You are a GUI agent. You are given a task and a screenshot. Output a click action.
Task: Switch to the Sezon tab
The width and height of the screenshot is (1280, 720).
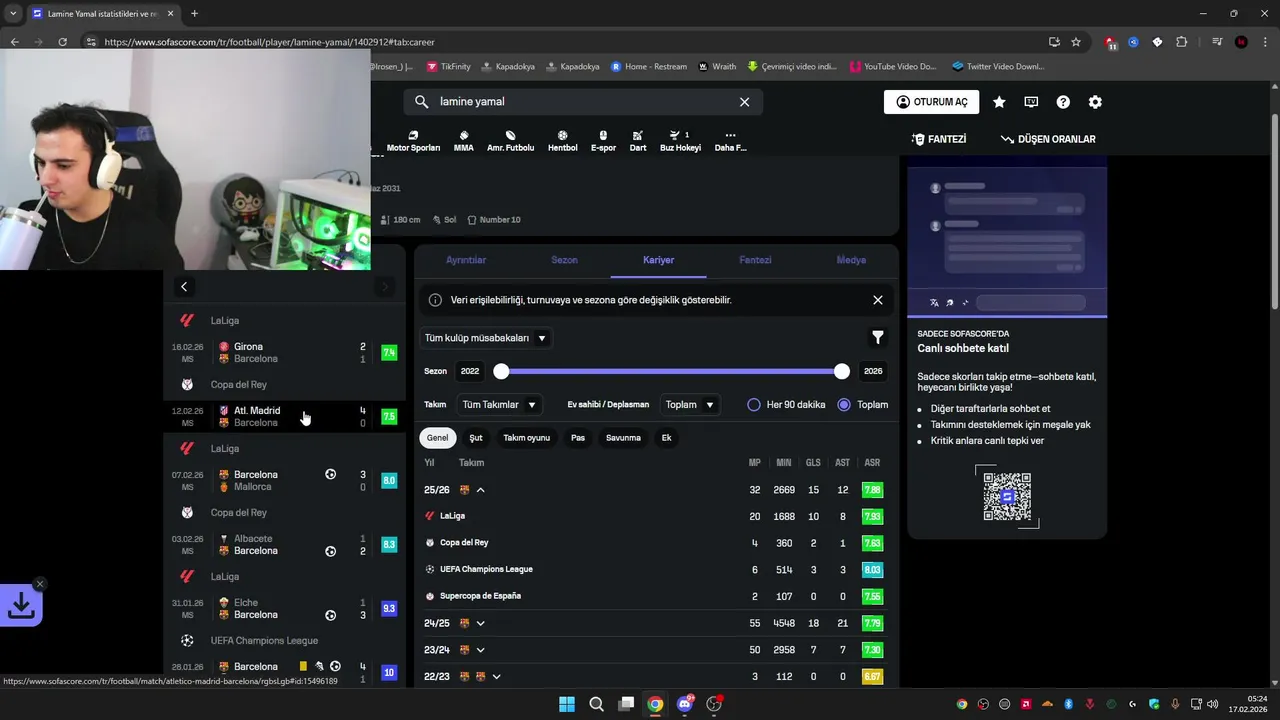564,260
